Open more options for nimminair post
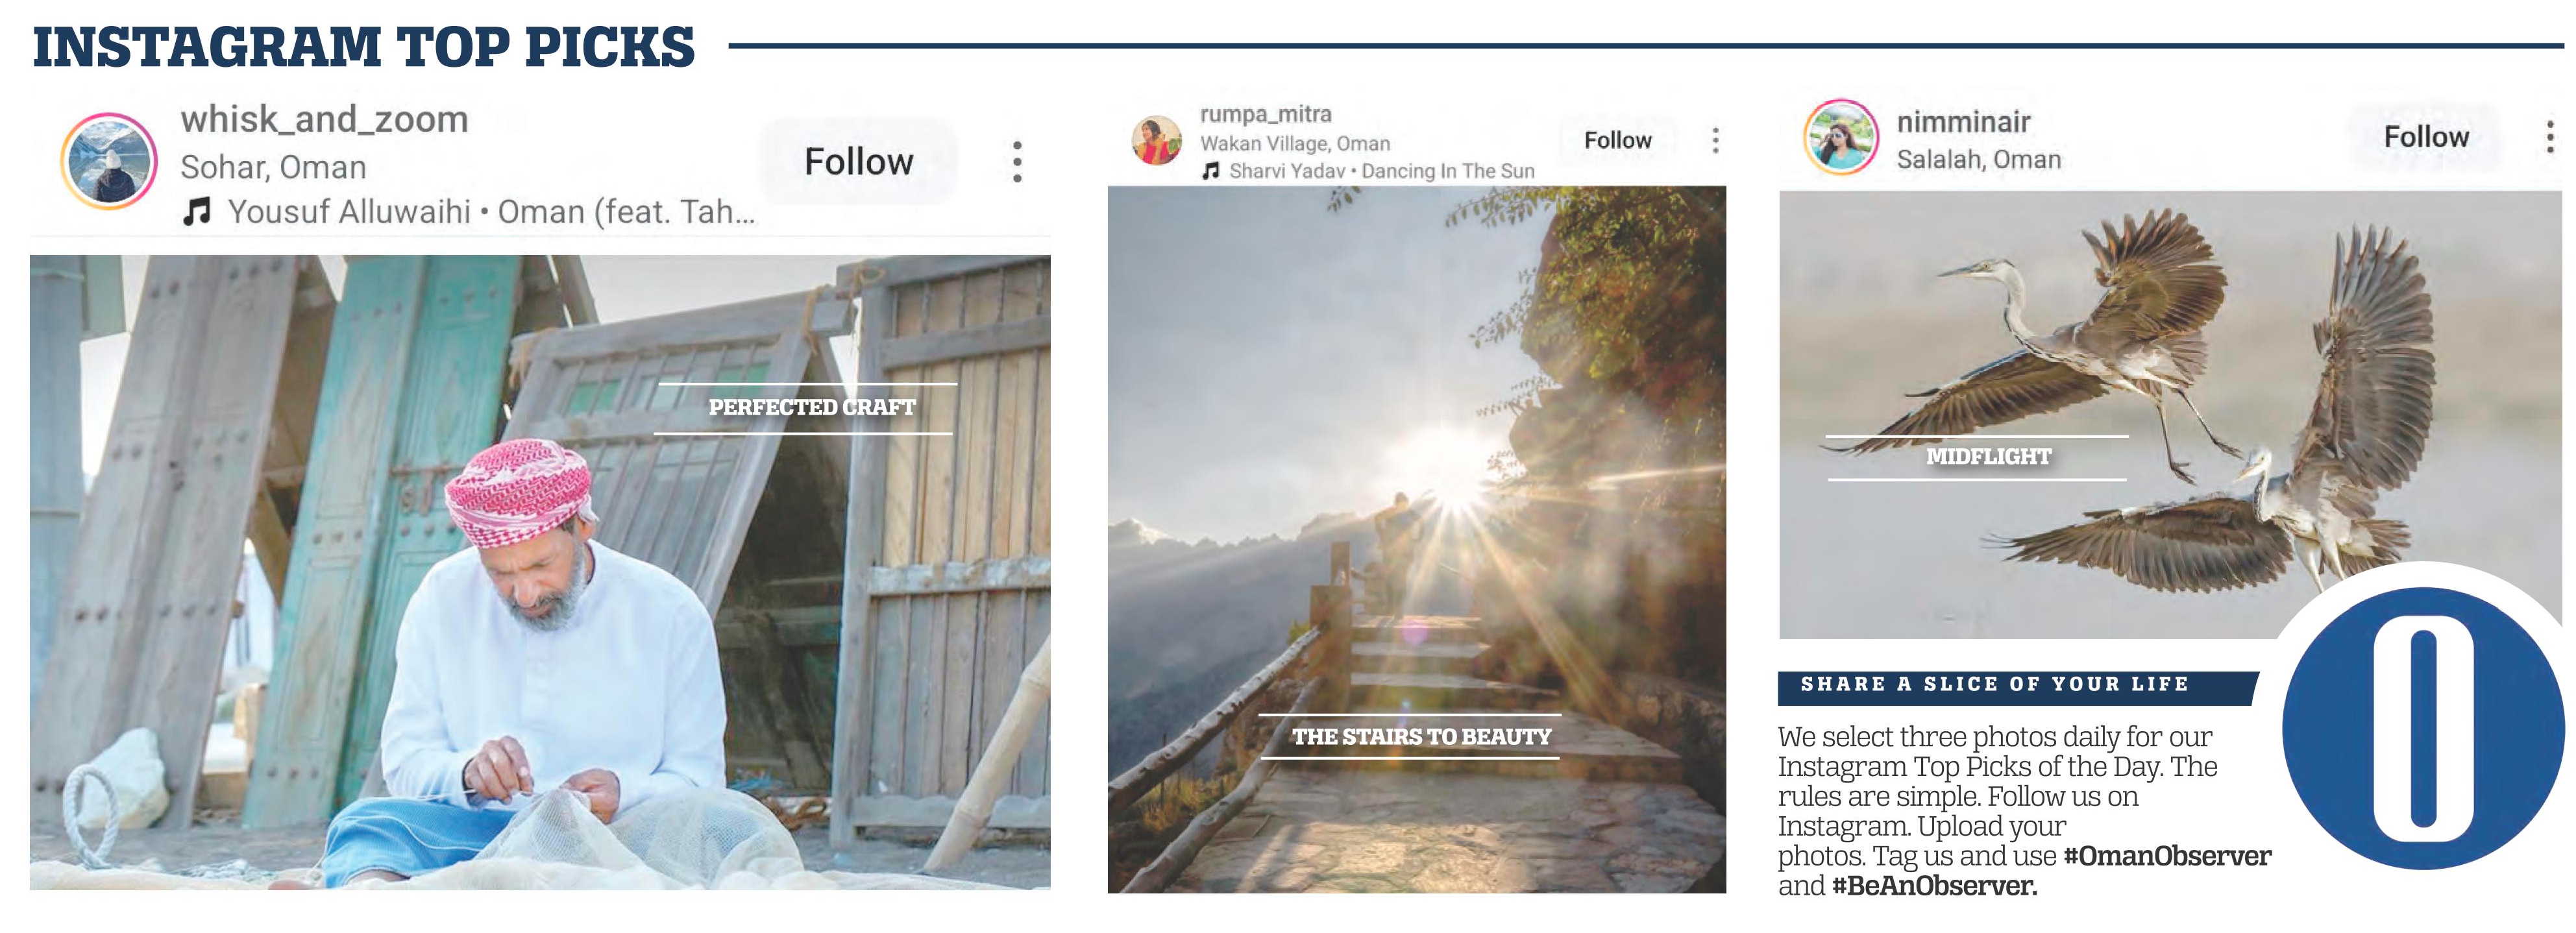 (2550, 137)
